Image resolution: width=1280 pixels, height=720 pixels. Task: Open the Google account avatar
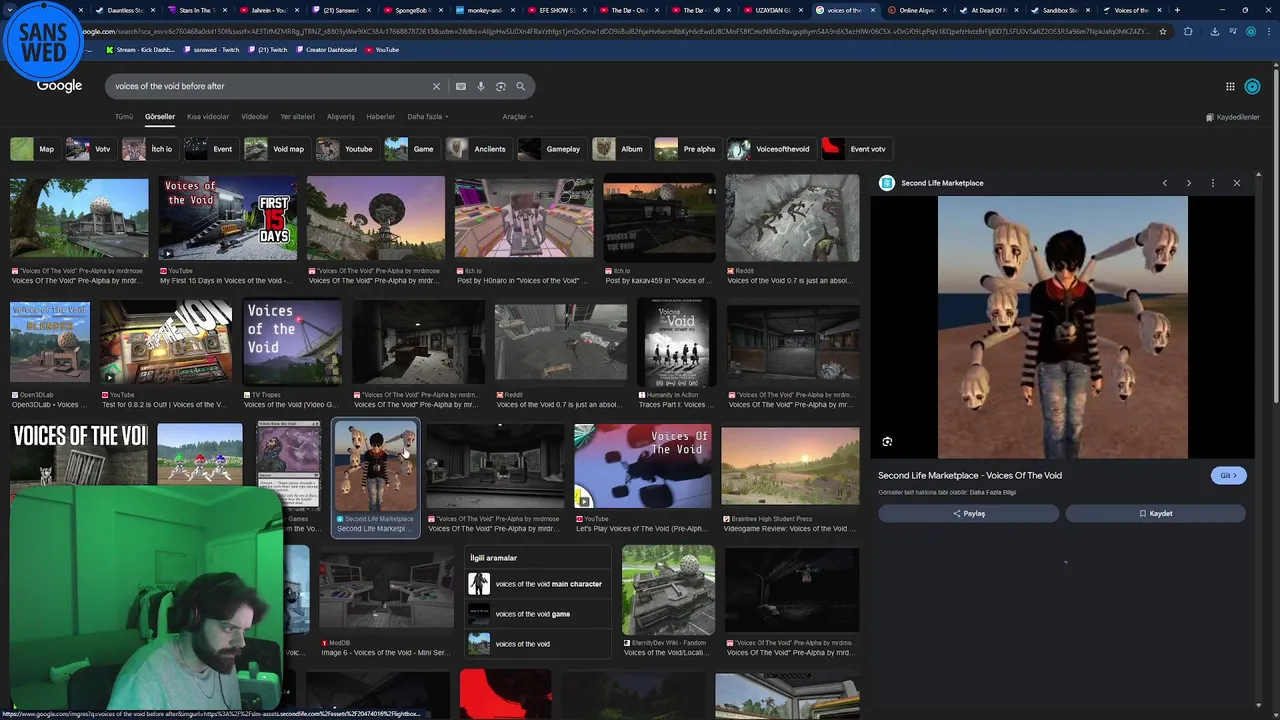(x=1252, y=87)
